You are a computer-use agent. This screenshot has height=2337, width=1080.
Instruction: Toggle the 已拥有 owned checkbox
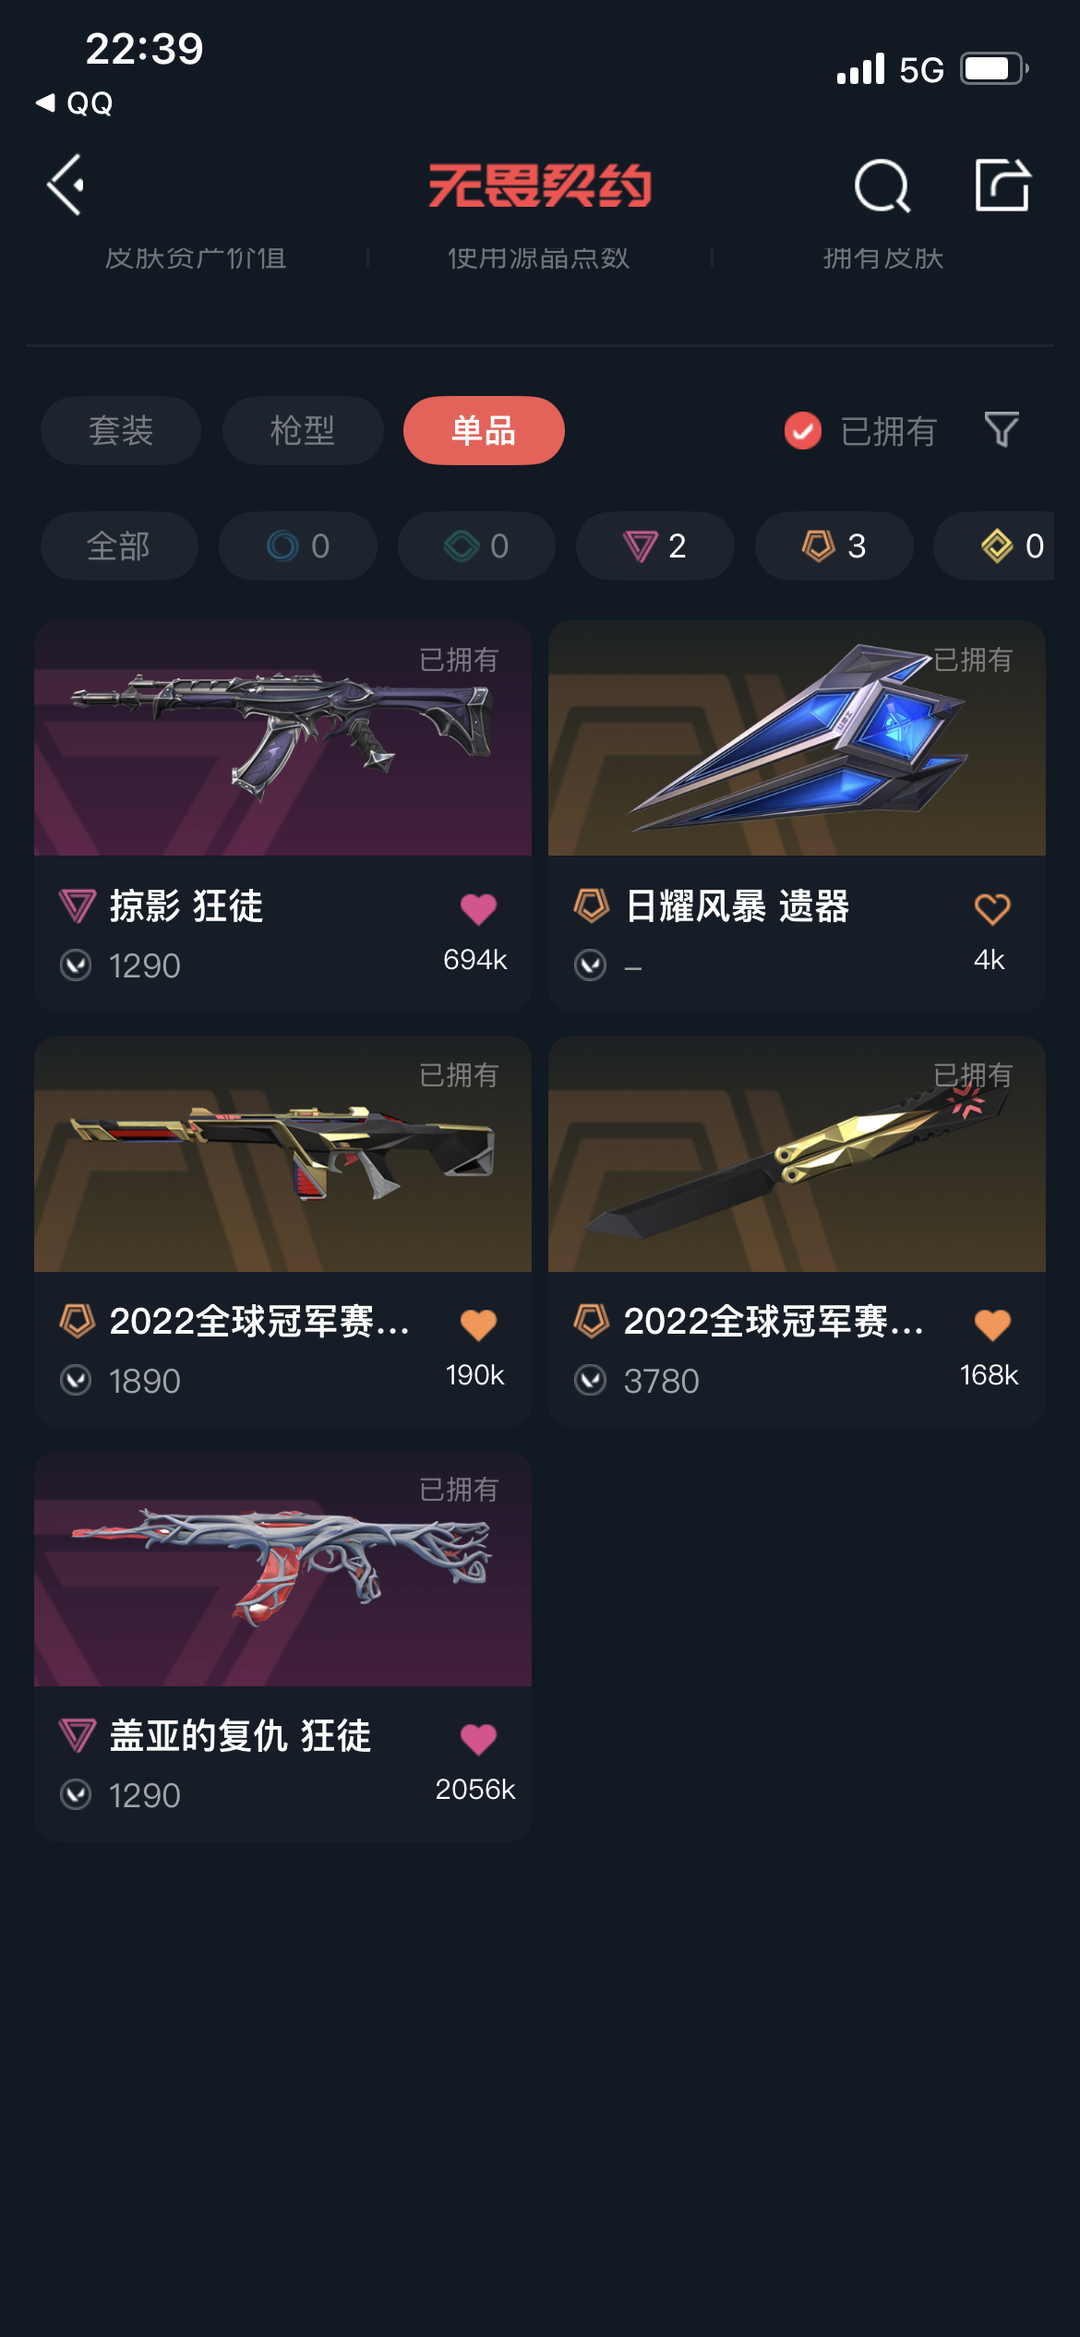[x=802, y=431]
